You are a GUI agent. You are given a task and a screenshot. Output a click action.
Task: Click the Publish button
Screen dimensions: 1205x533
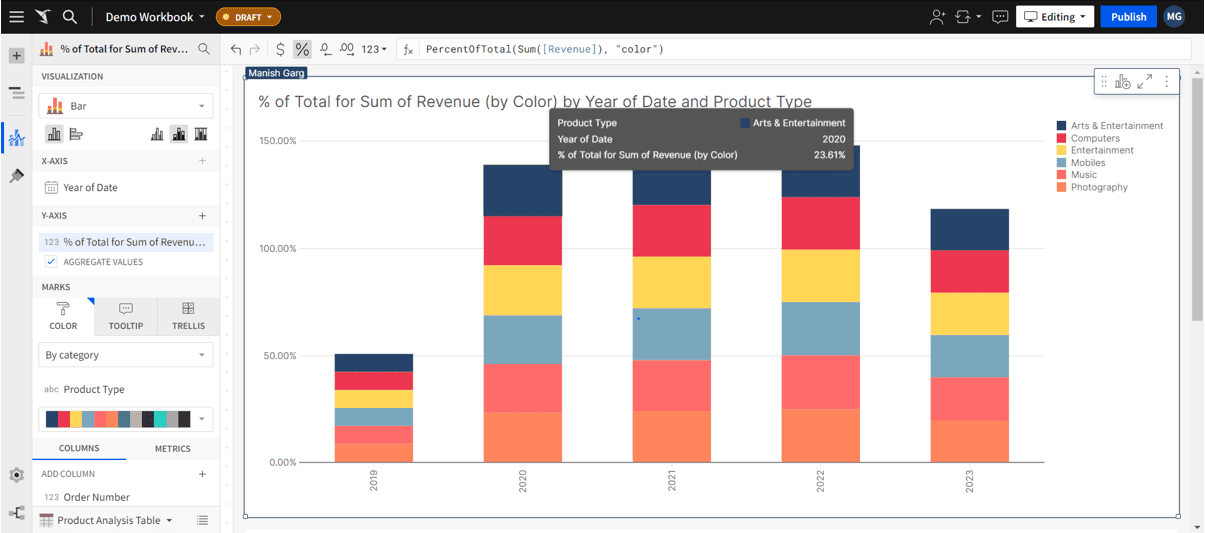1128,17
